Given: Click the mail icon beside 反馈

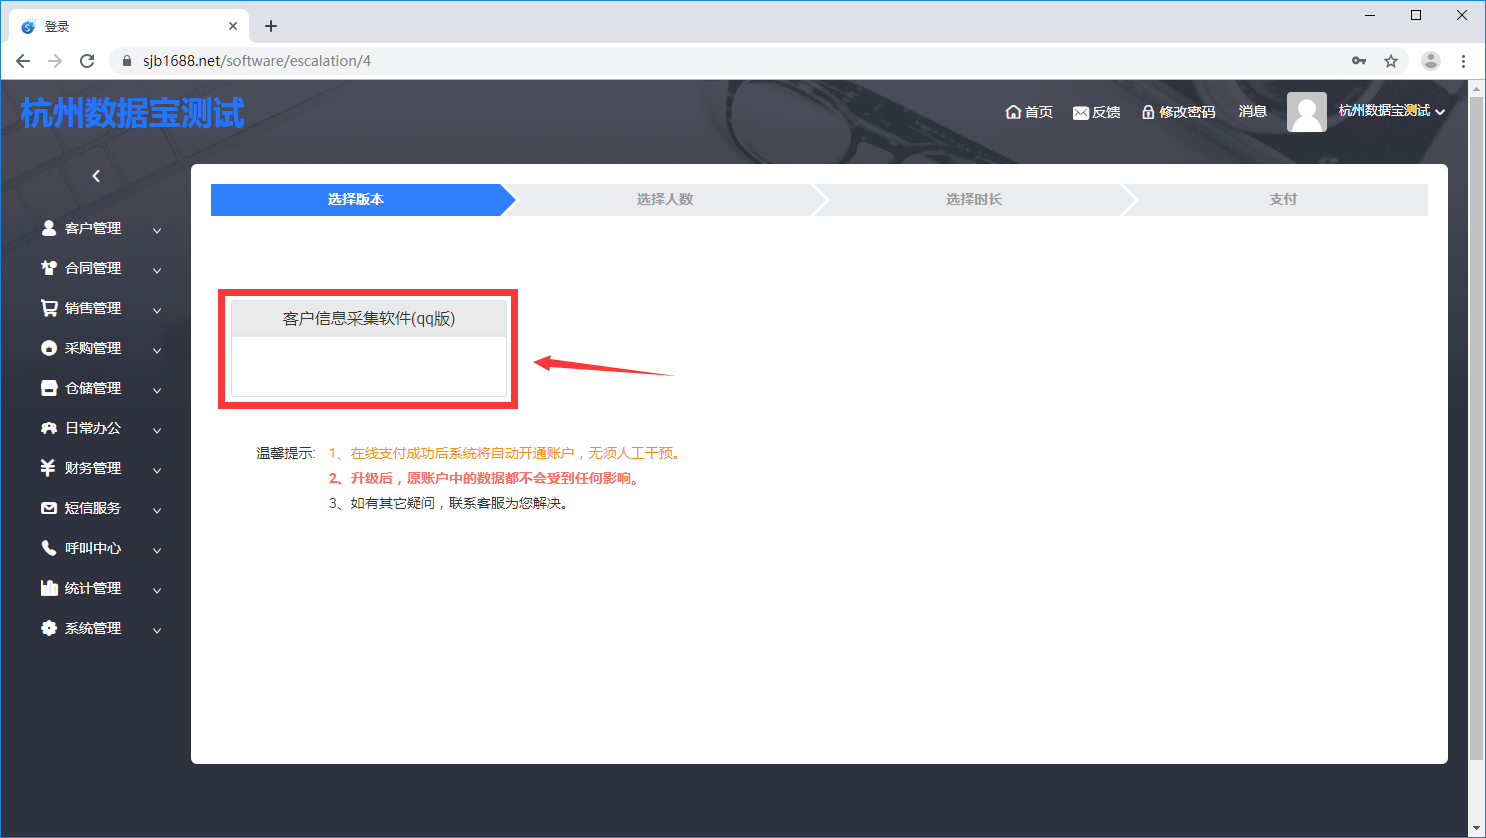Looking at the screenshot, I should [1081, 112].
